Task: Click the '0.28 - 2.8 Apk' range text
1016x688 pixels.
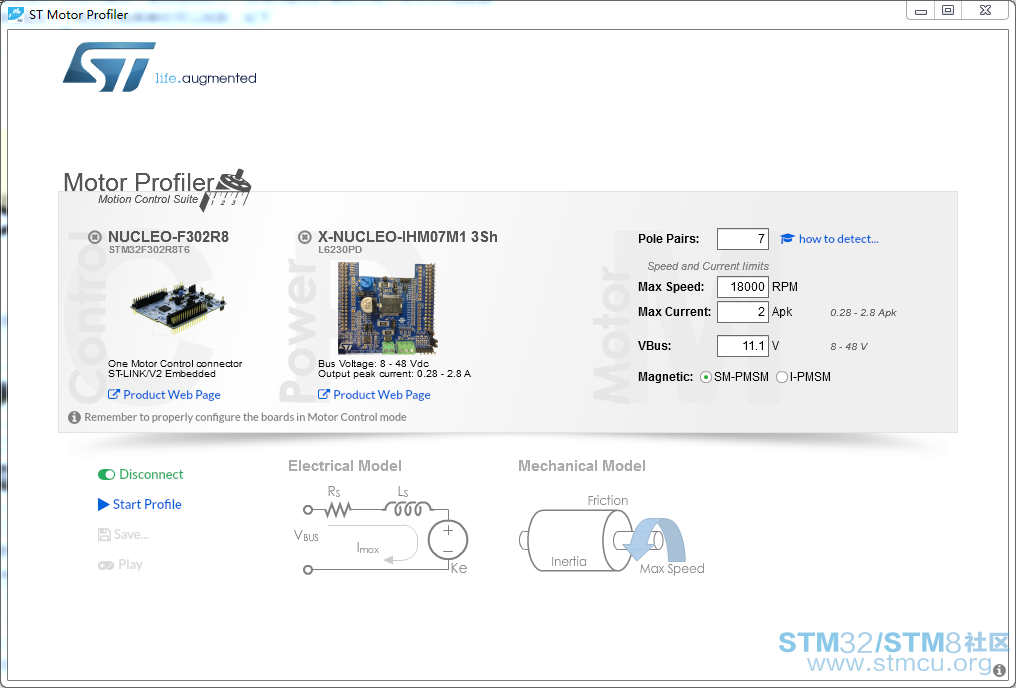Action: click(x=863, y=312)
